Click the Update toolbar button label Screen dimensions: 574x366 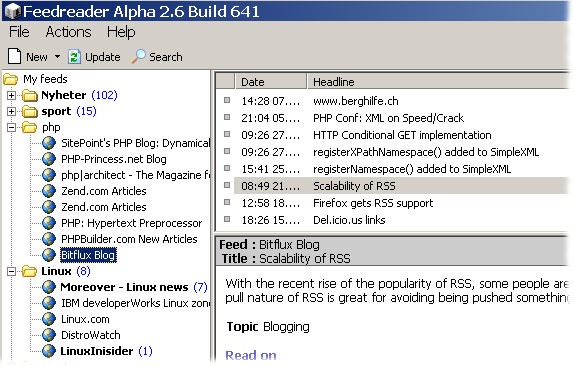click(102, 57)
